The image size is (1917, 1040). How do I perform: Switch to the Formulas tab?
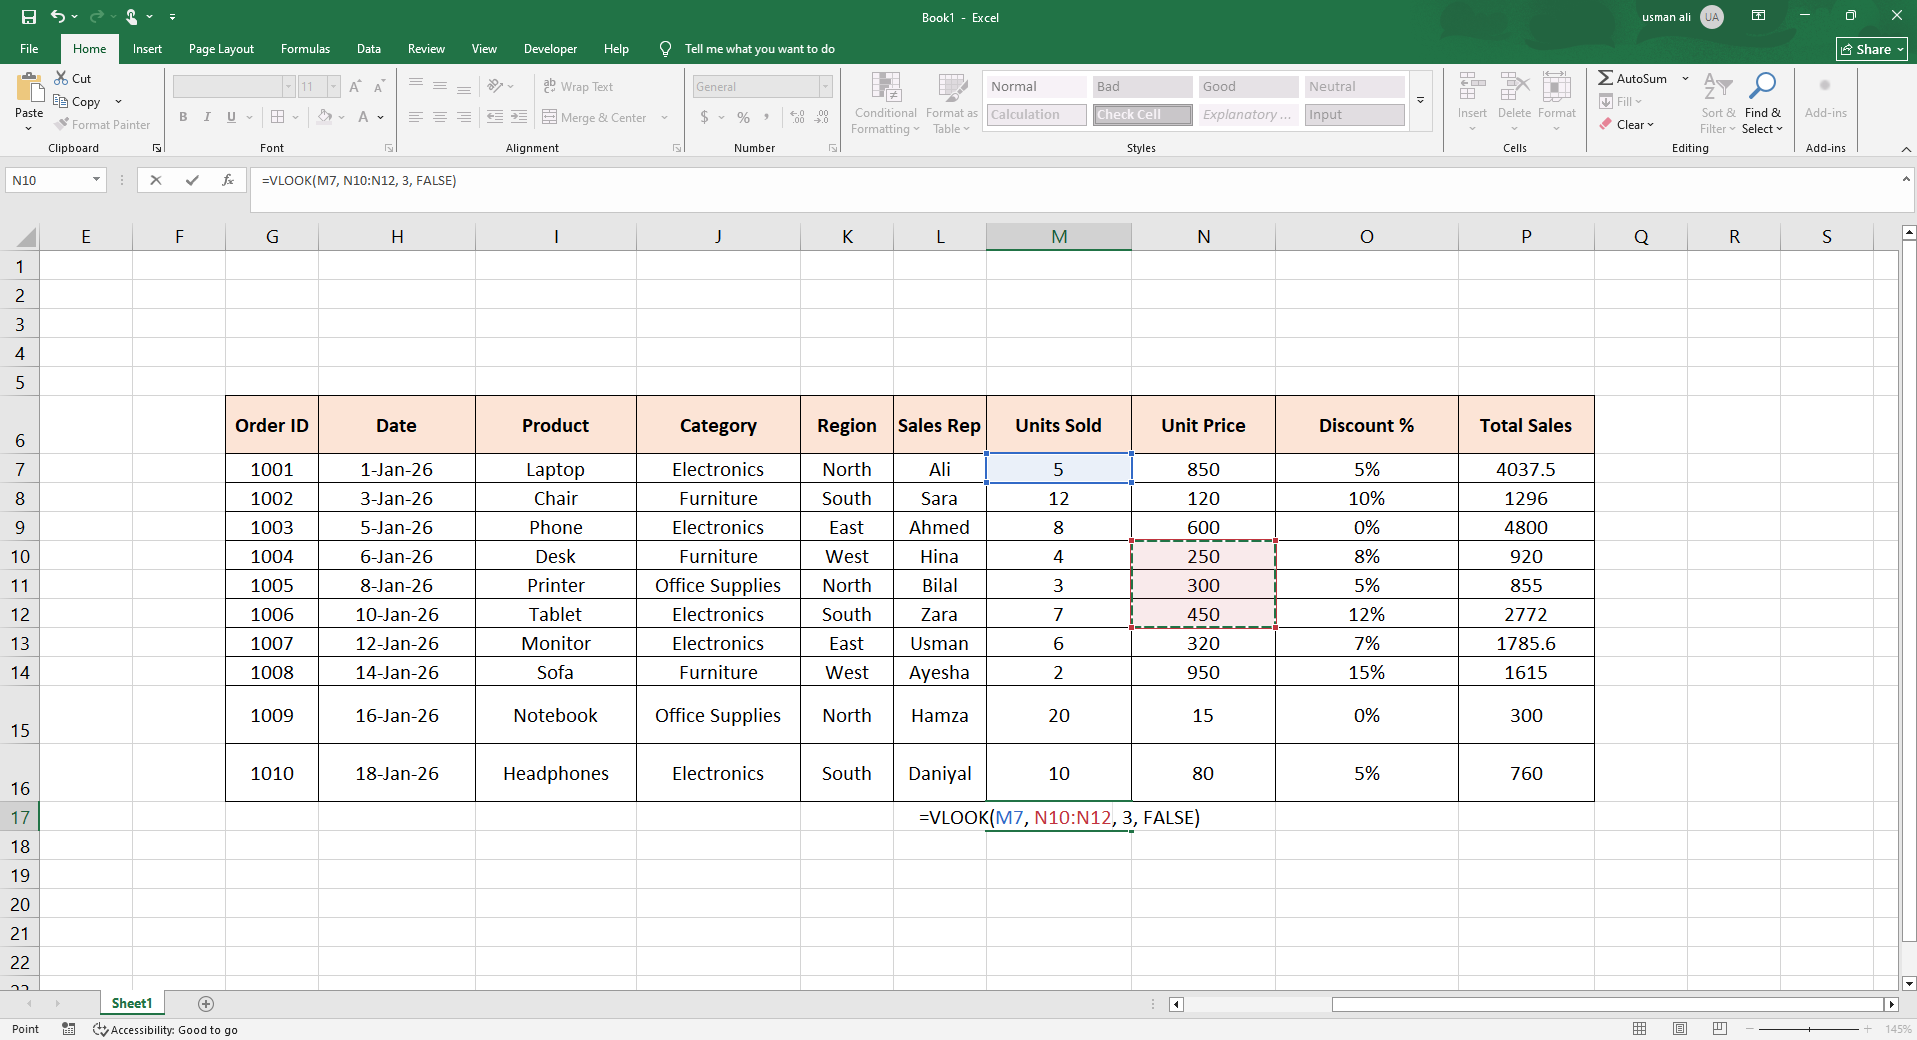(x=305, y=48)
